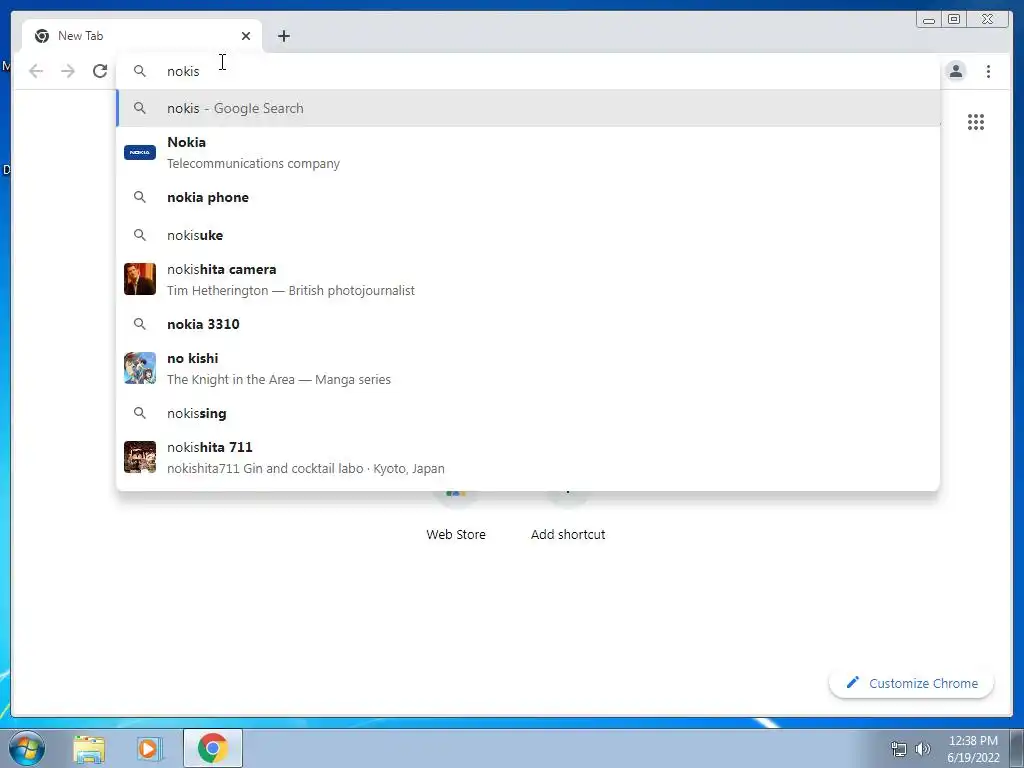
Task: Minimize the Chrome window
Action: [x=928, y=20]
